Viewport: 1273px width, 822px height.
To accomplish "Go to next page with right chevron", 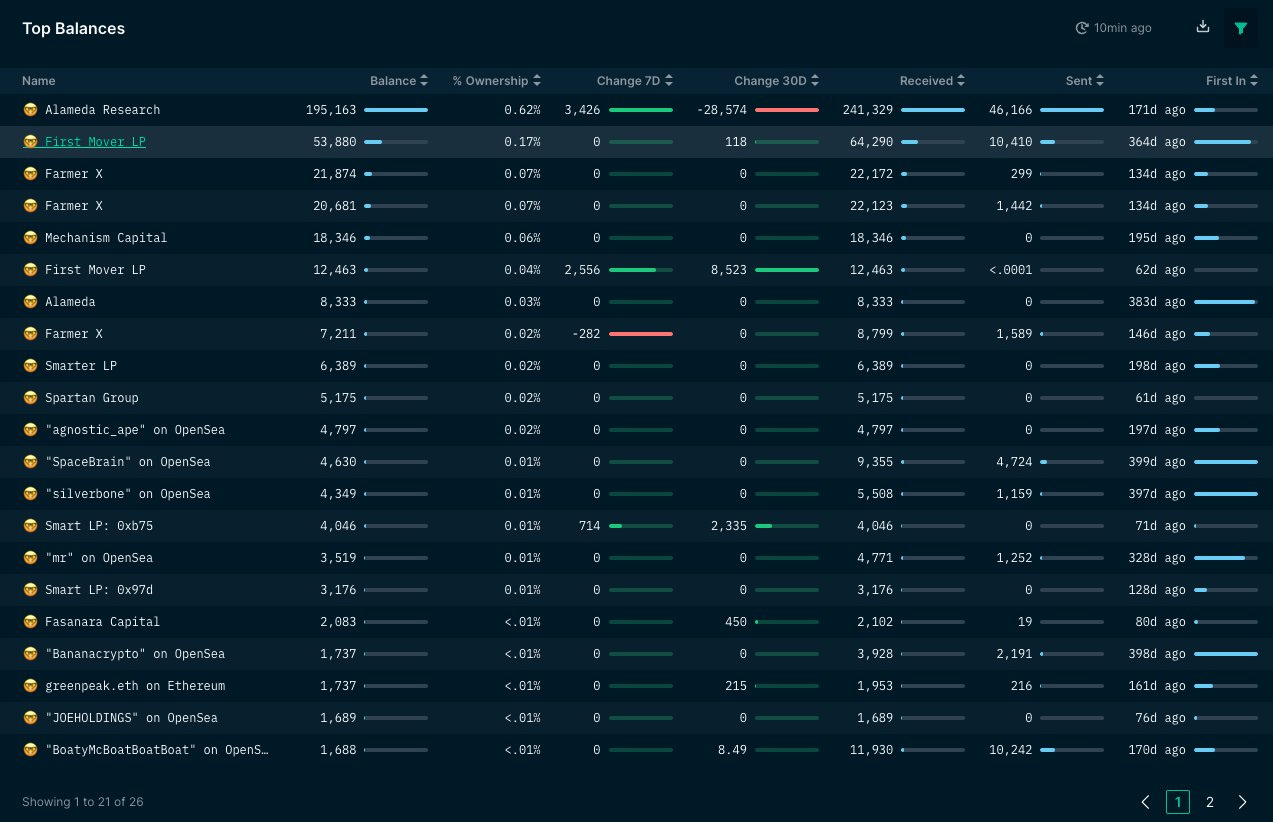I will (x=1243, y=802).
